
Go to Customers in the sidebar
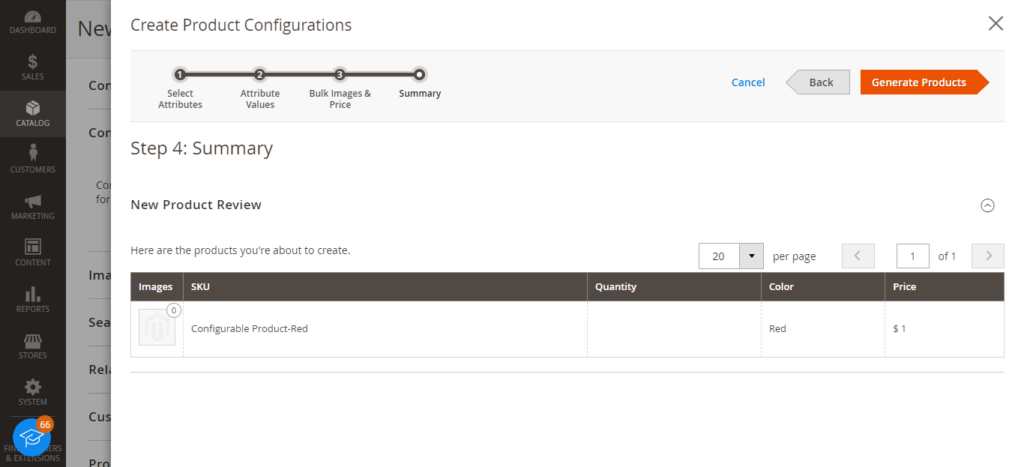pyautogui.click(x=33, y=160)
